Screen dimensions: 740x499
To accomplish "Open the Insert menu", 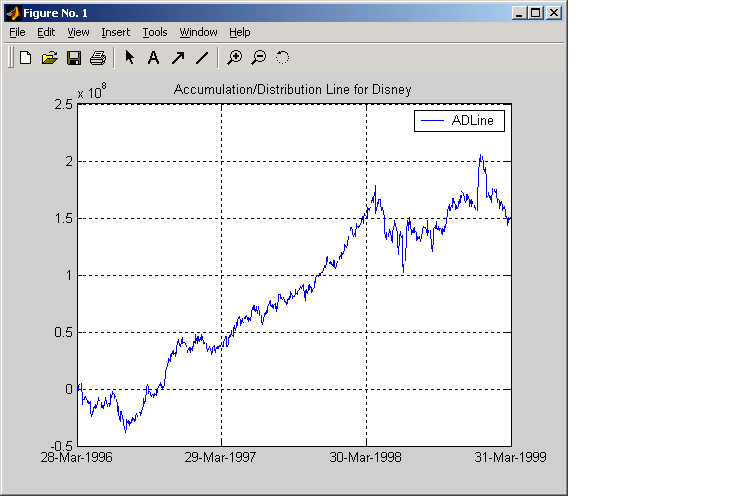I will 115,32.
